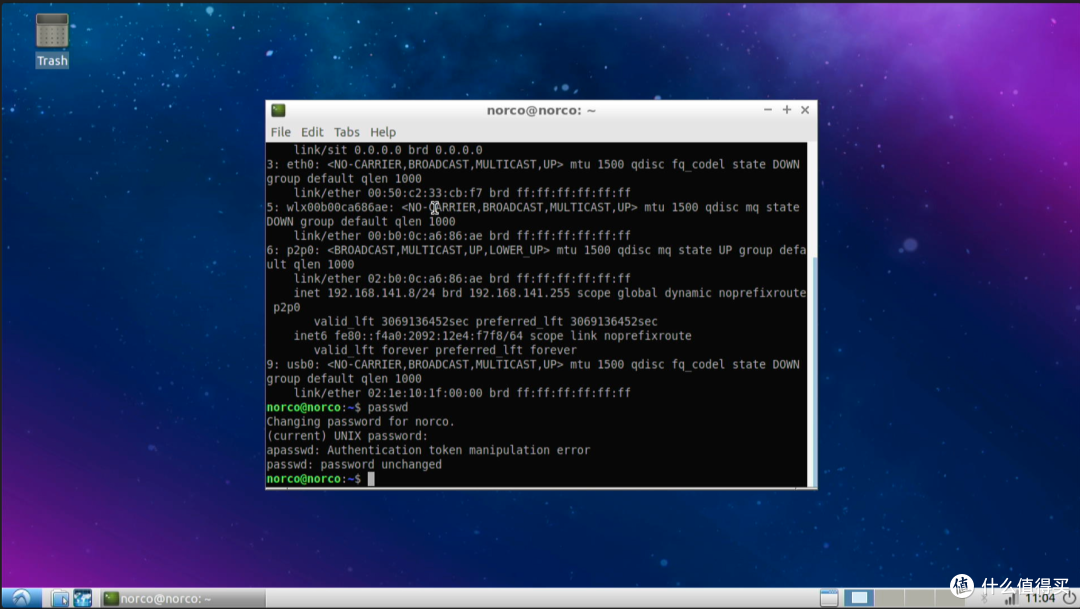This screenshot has width=1080, height=609.
Task: Click the MAC address 00:50:c2:33:cb:f7
Action: click(x=425, y=193)
